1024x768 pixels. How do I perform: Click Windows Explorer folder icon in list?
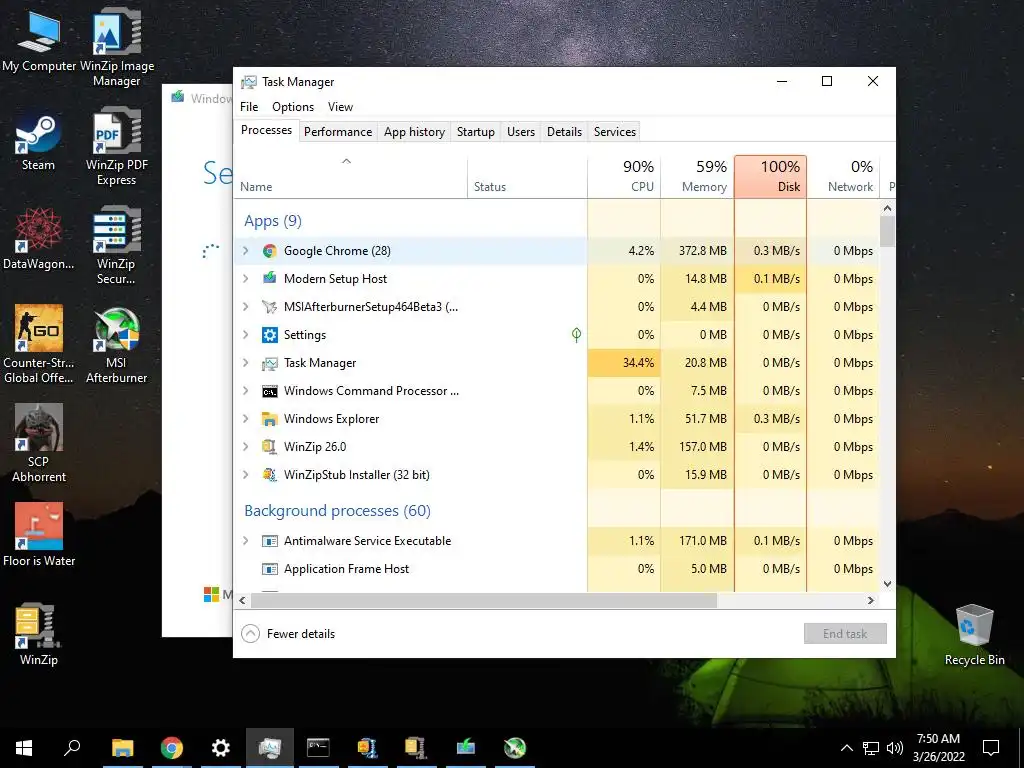(x=270, y=419)
